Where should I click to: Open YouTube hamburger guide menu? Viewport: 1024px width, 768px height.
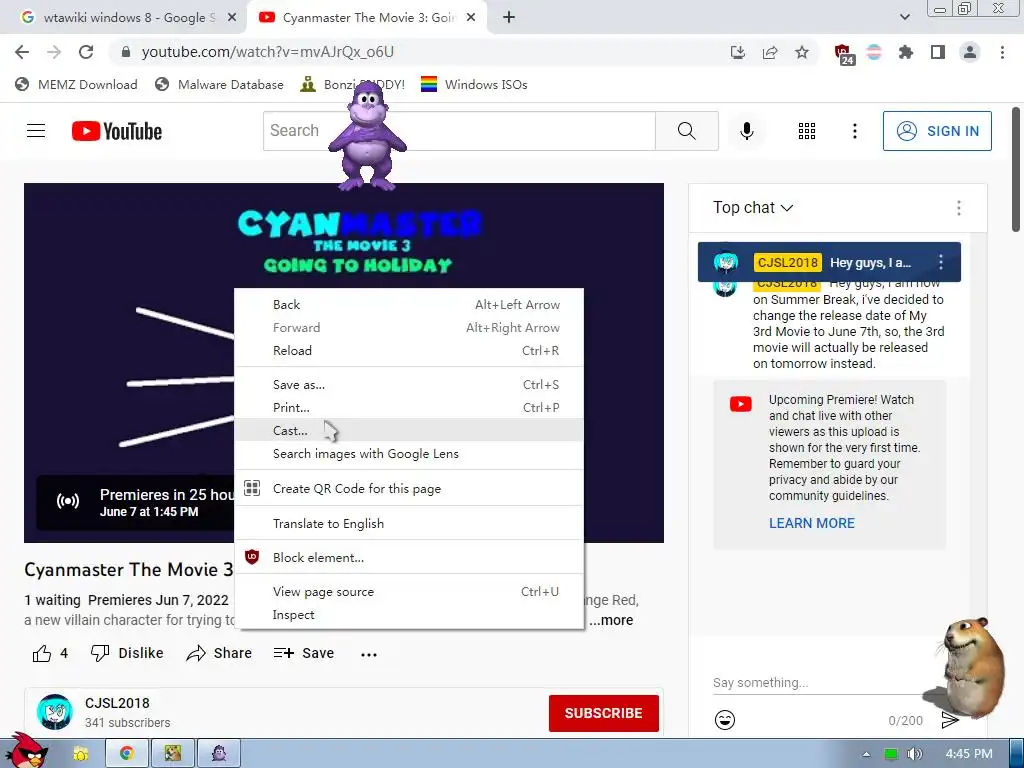click(x=36, y=131)
